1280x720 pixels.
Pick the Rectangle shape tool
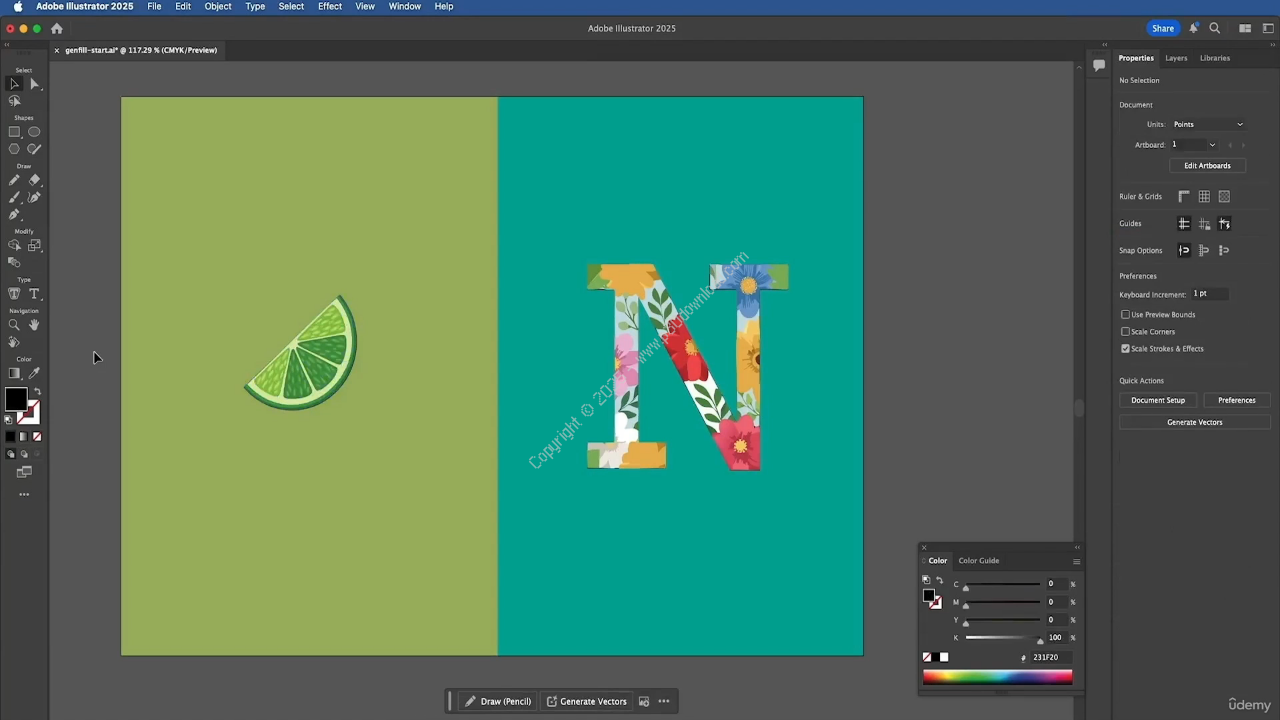14,132
